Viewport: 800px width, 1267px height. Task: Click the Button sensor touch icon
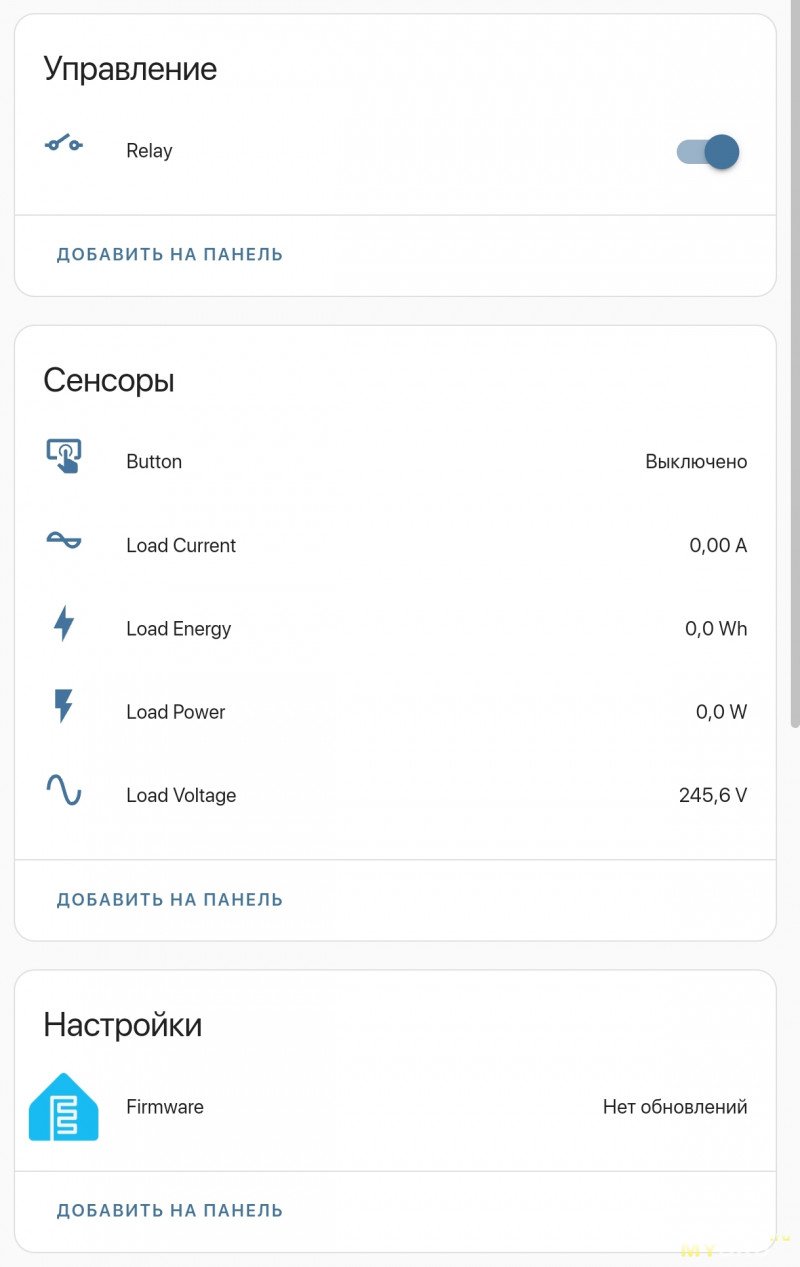tap(64, 457)
